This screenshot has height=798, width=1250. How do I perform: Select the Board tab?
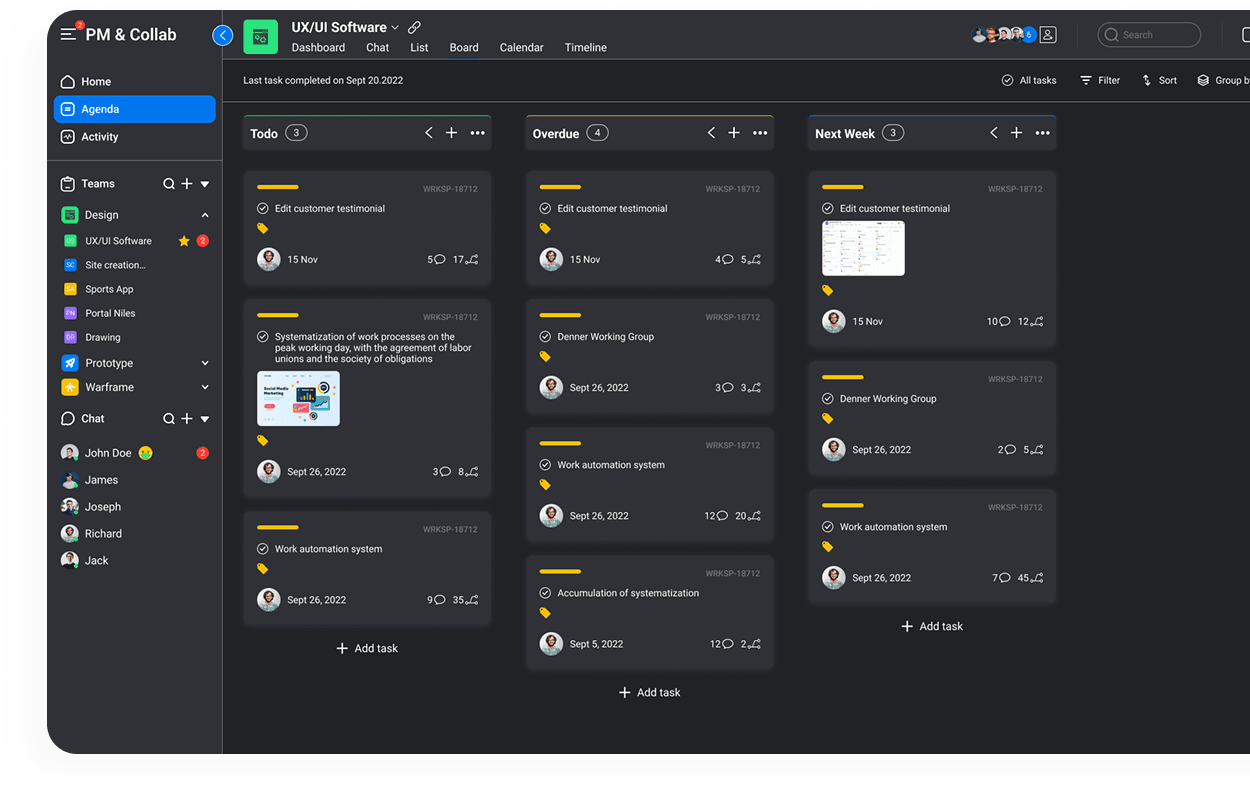(464, 48)
